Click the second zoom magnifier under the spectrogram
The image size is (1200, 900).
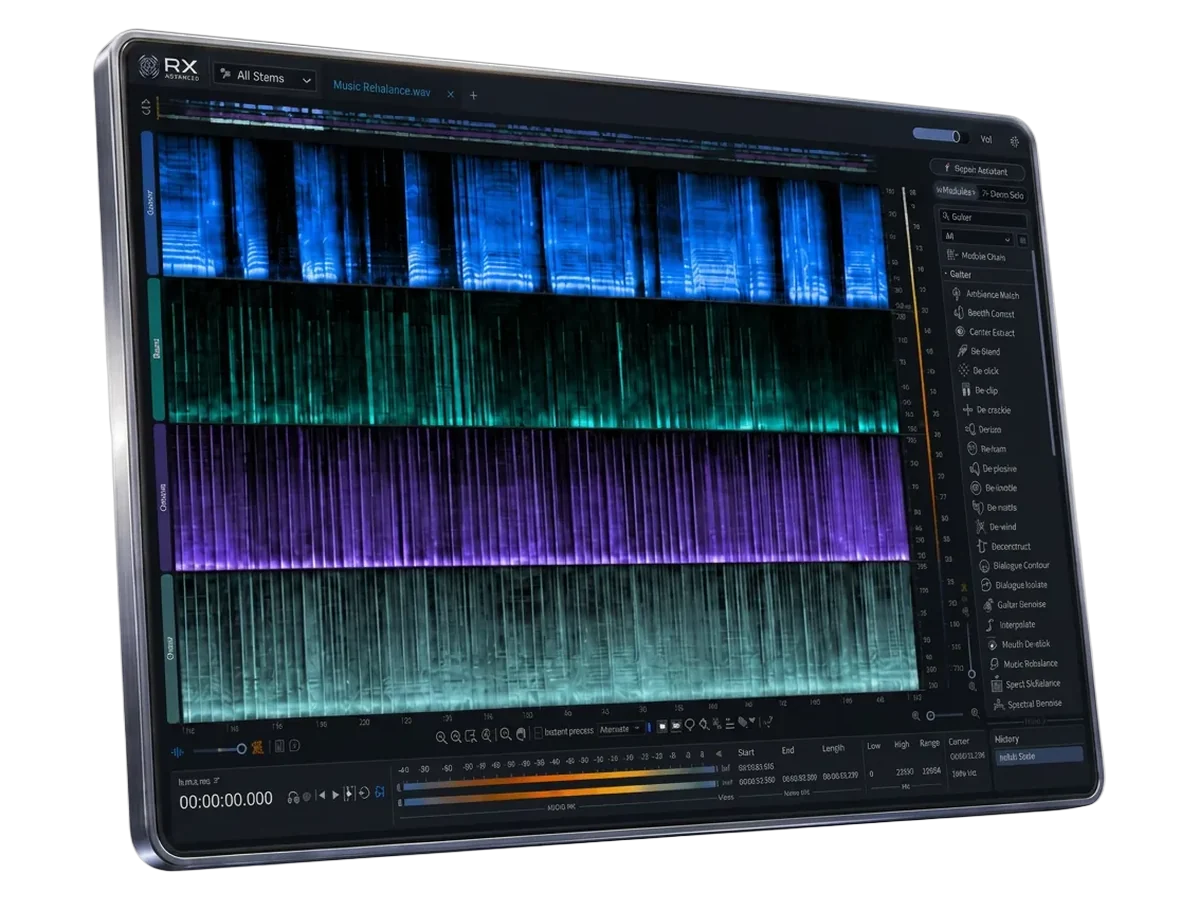coord(456,736)
